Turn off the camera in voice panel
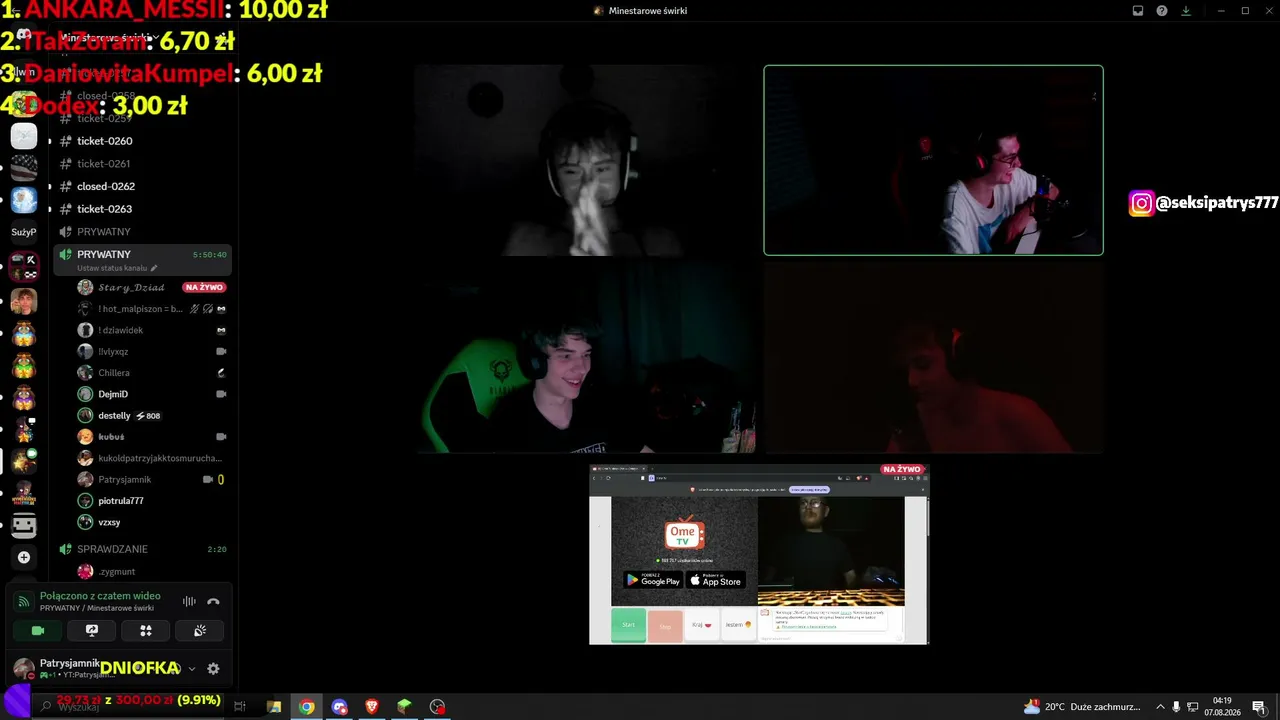This screenshot has width=1280, height=720. click(38, 631)
